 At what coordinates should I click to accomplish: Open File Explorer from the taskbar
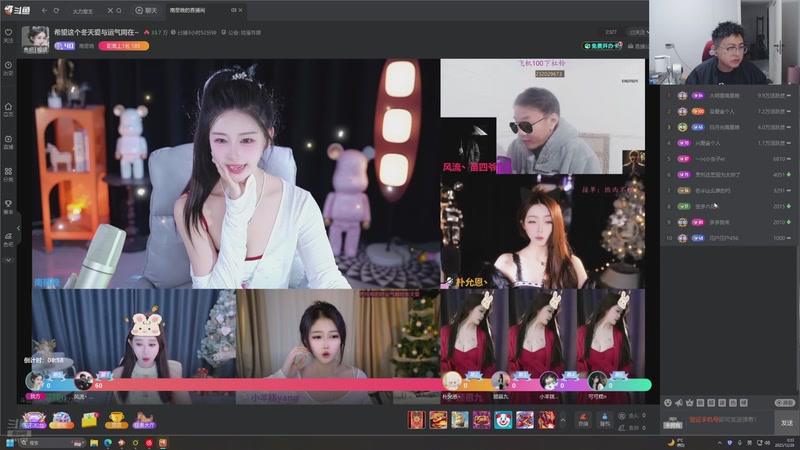94,443
